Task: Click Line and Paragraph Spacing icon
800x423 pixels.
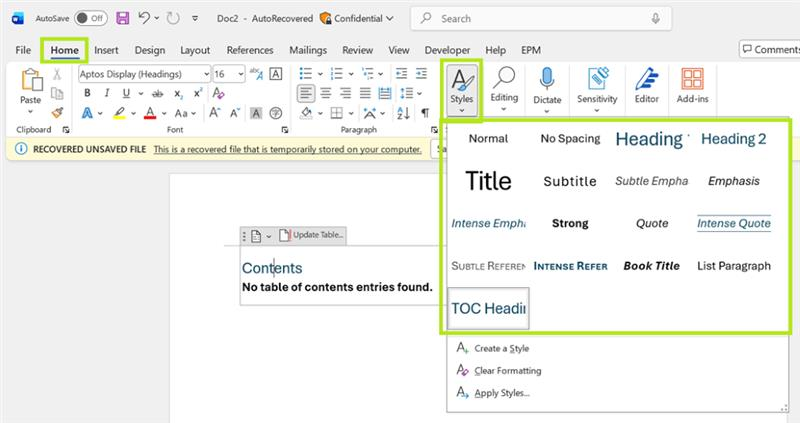Action: 407,93
